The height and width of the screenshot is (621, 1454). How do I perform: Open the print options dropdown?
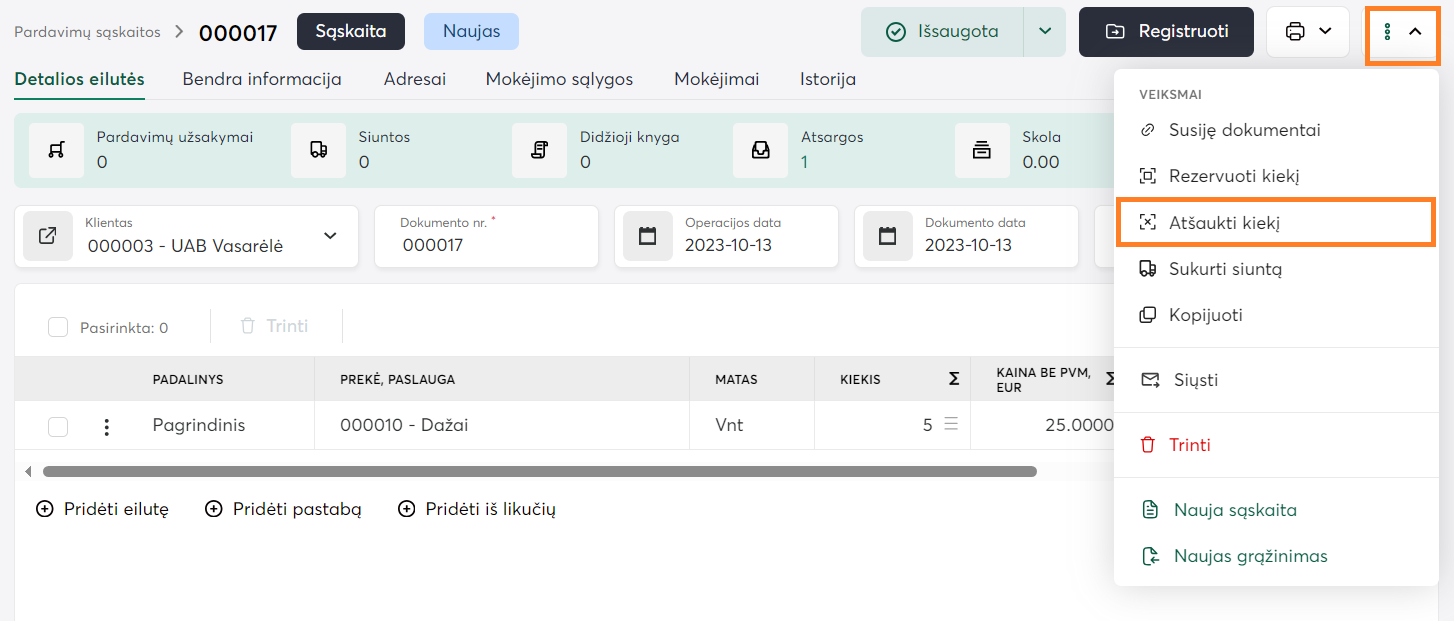(1308, 32)
